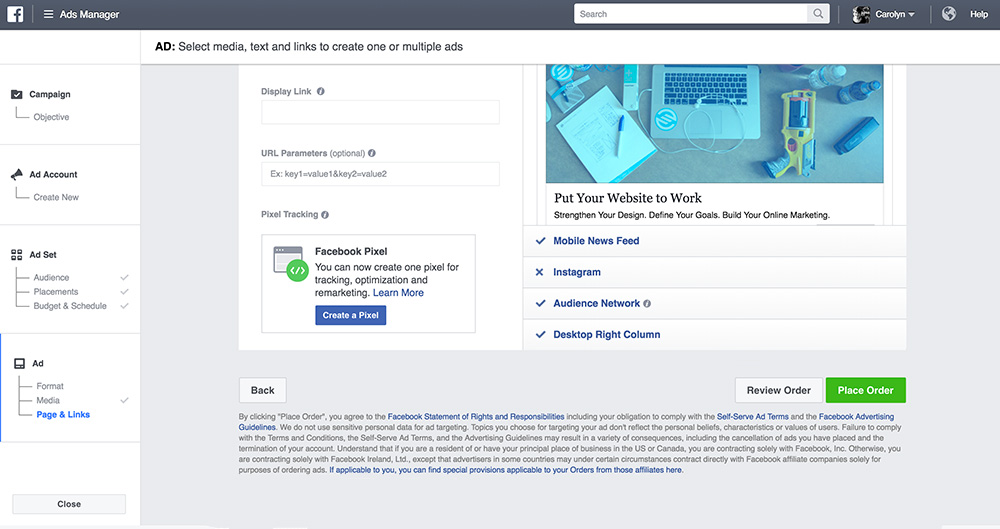The height and width of the screenshot is (529, 1000).
Task: Open Format step under Ad
Action: 50,386
